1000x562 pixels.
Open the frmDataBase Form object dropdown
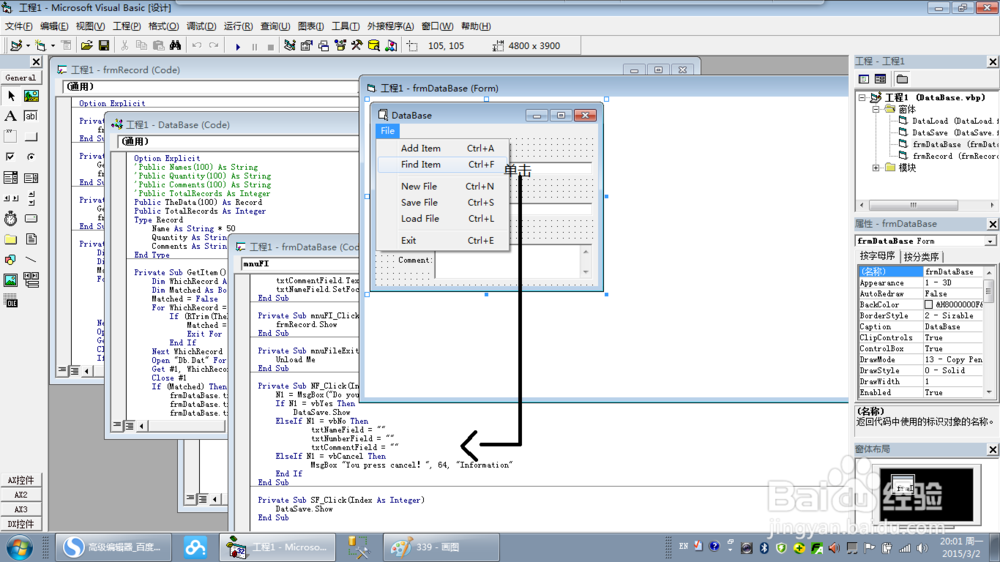tap(989, 241)
